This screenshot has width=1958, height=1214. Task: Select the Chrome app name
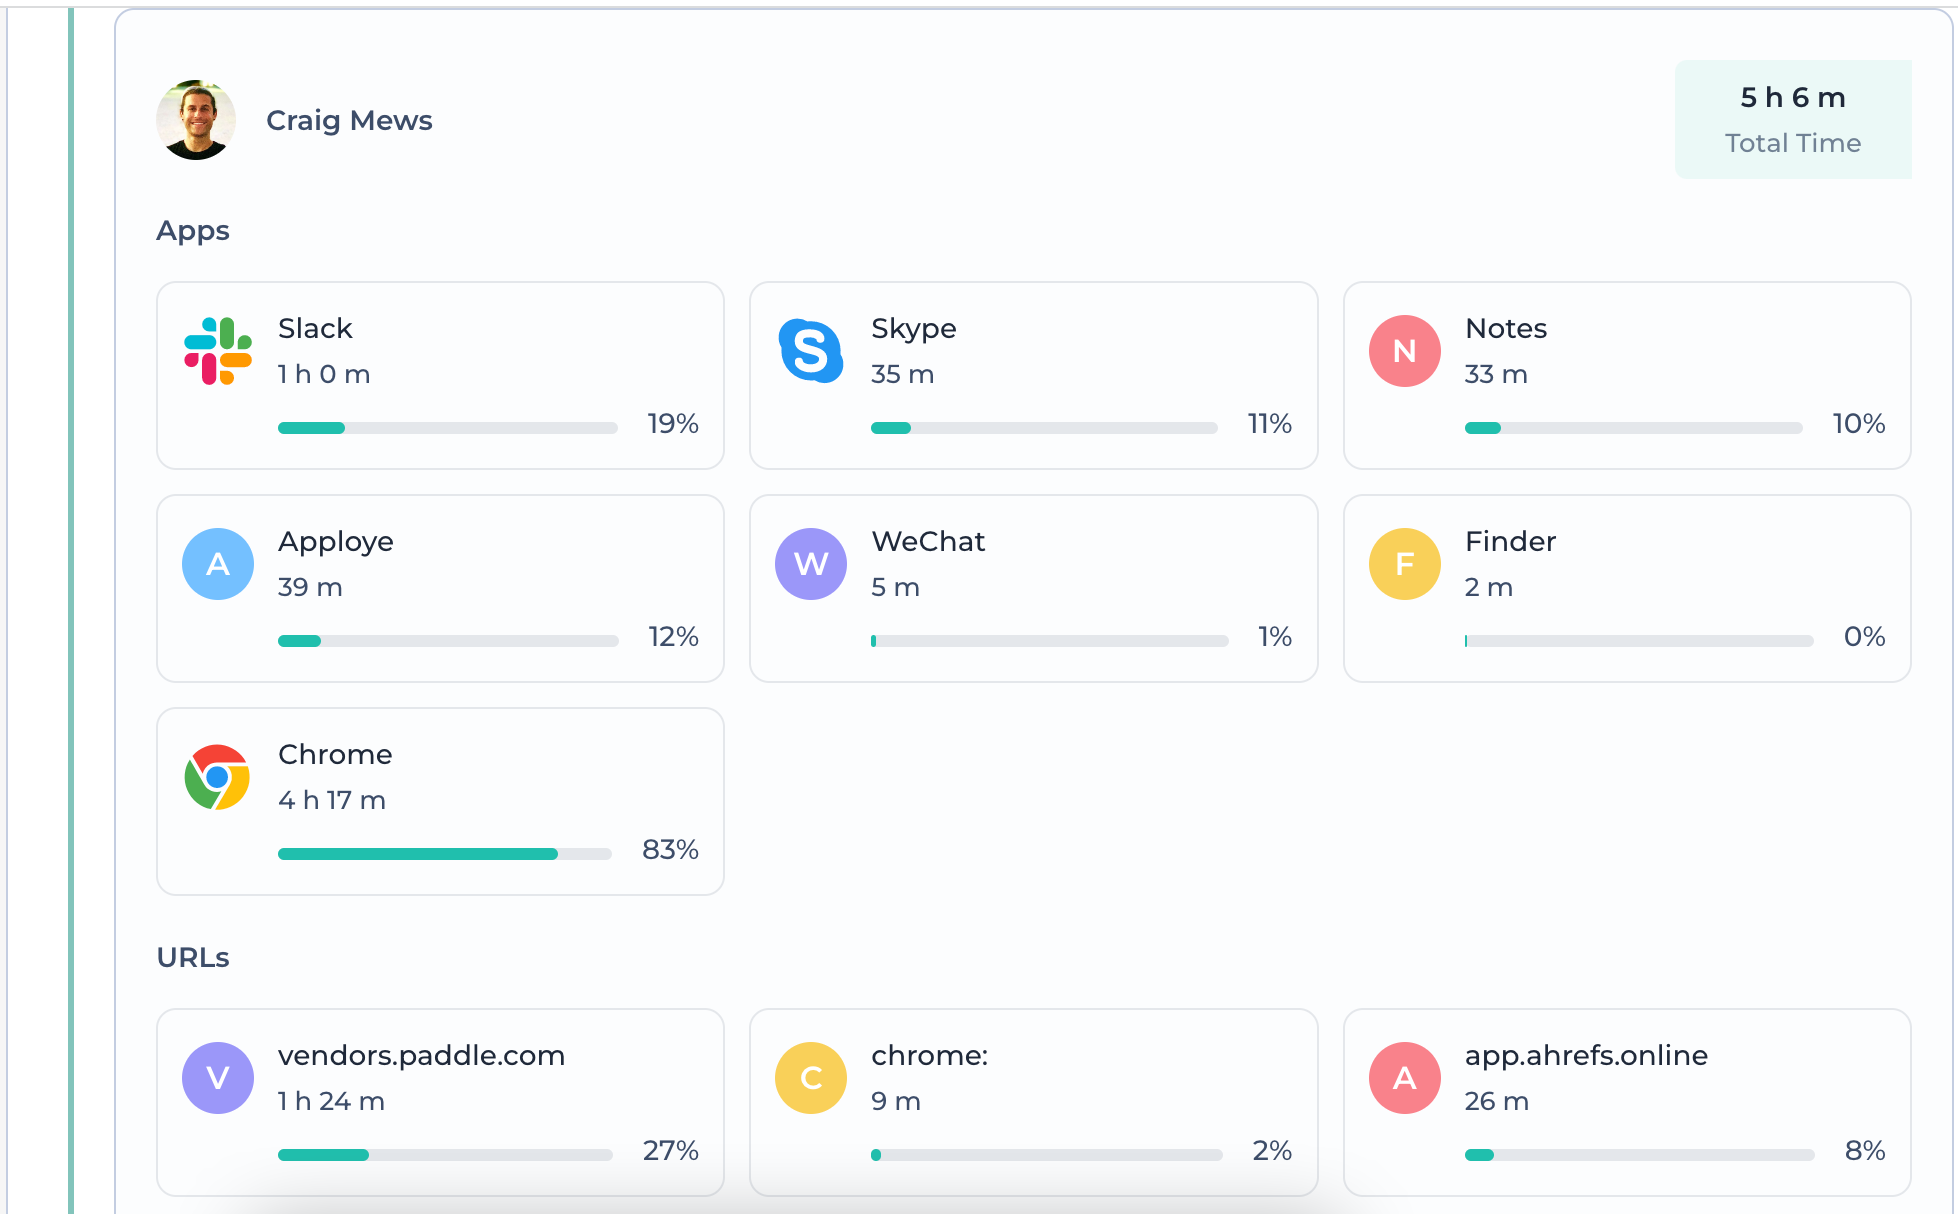tap(335, 754)
